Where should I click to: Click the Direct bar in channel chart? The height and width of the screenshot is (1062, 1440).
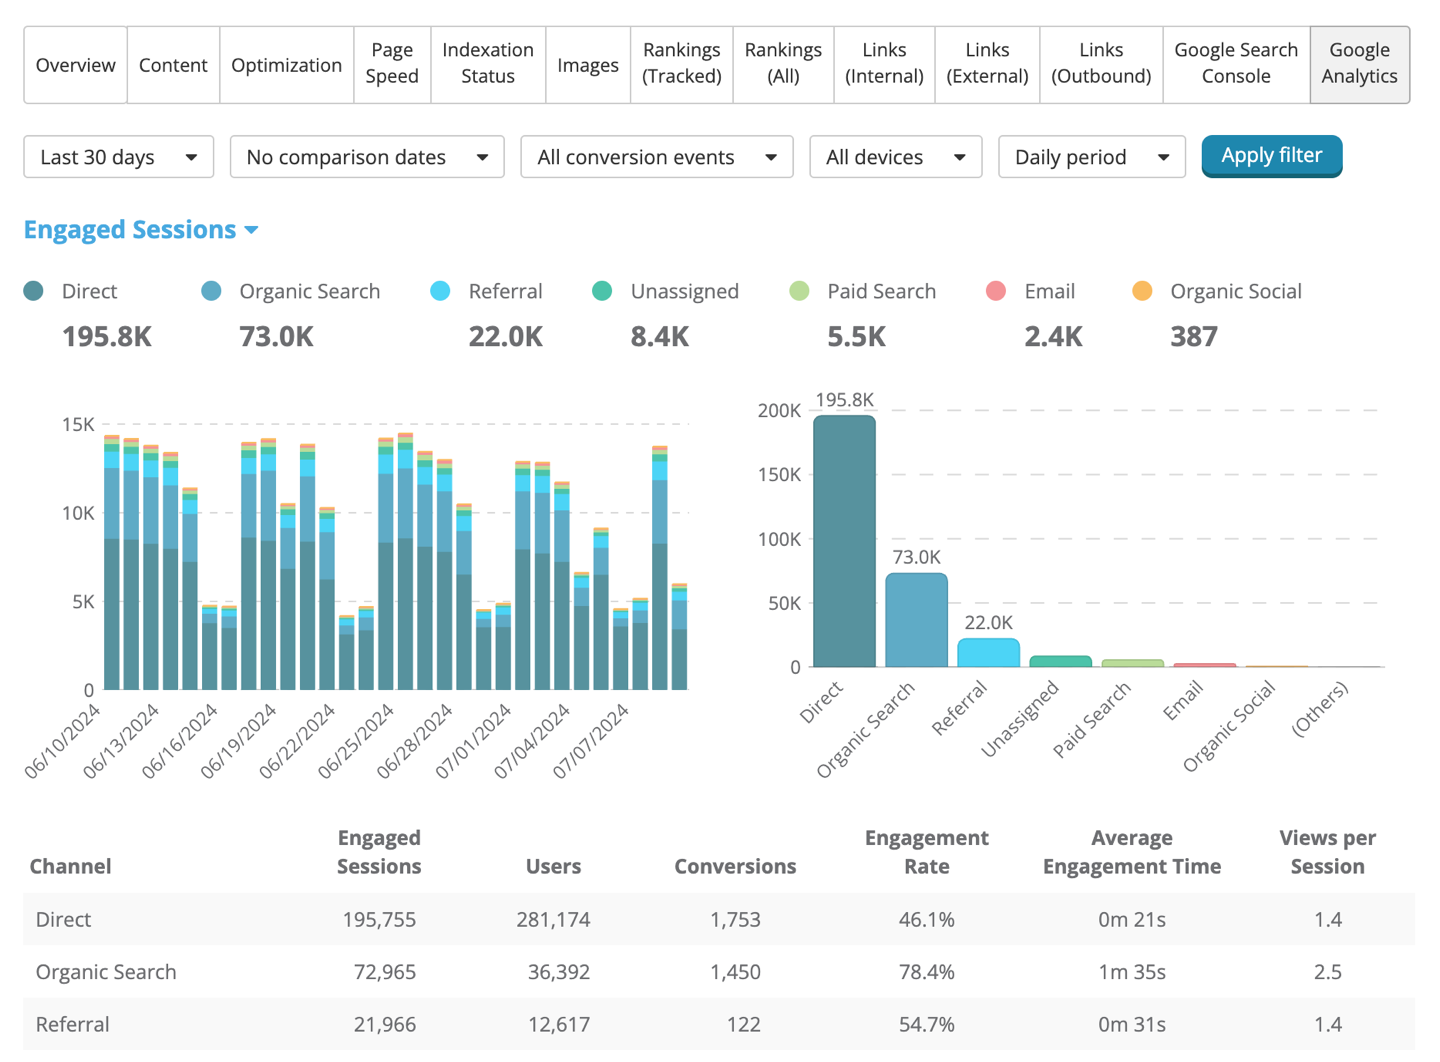(x=844, y=541)
